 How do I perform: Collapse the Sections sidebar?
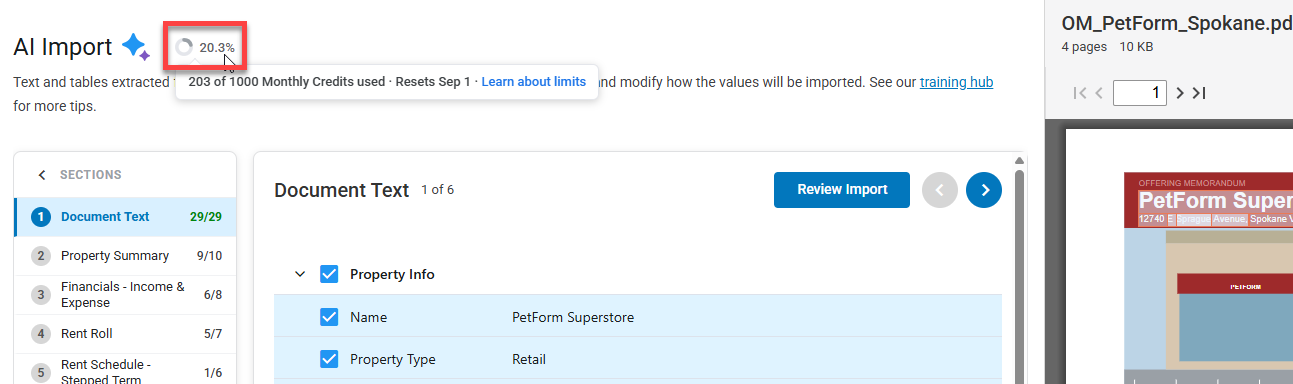[x=42, y=175]
